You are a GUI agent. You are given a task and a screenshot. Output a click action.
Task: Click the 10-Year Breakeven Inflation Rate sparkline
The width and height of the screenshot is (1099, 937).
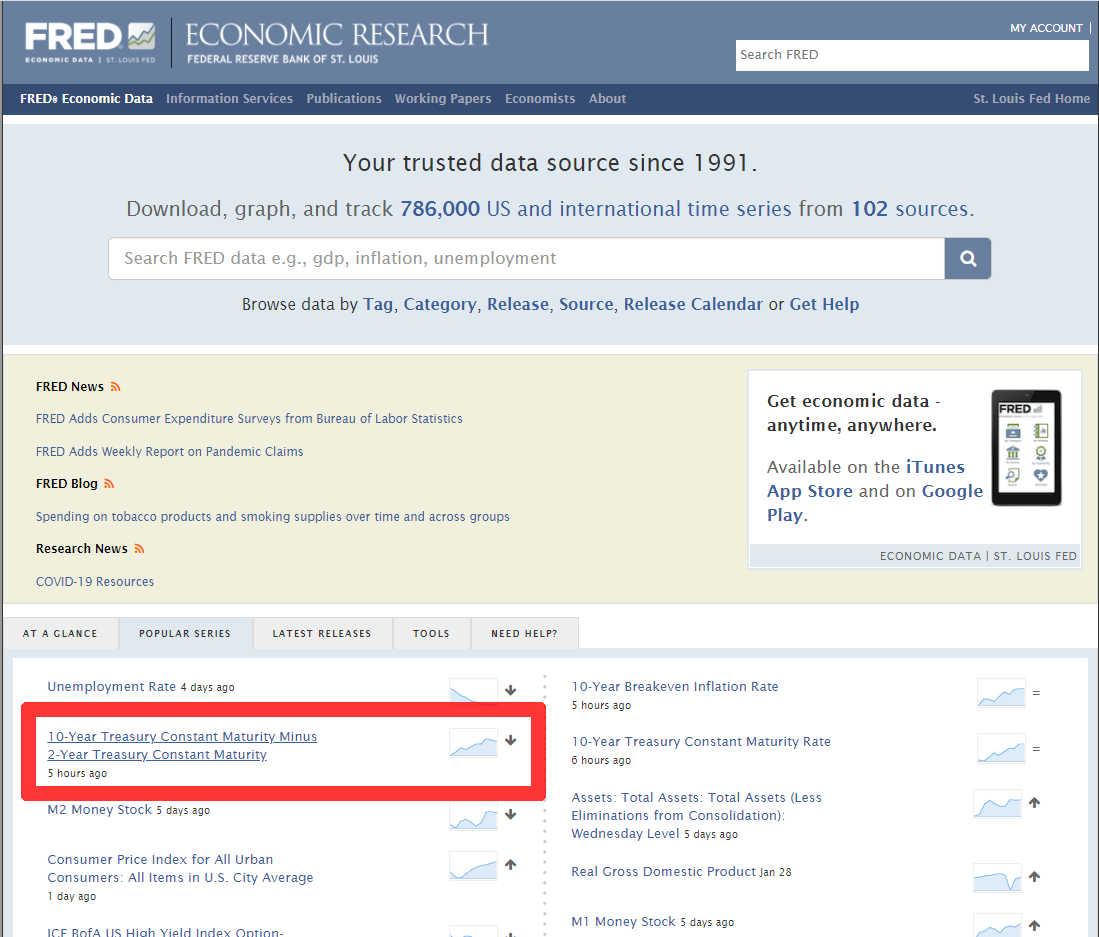1001,692
